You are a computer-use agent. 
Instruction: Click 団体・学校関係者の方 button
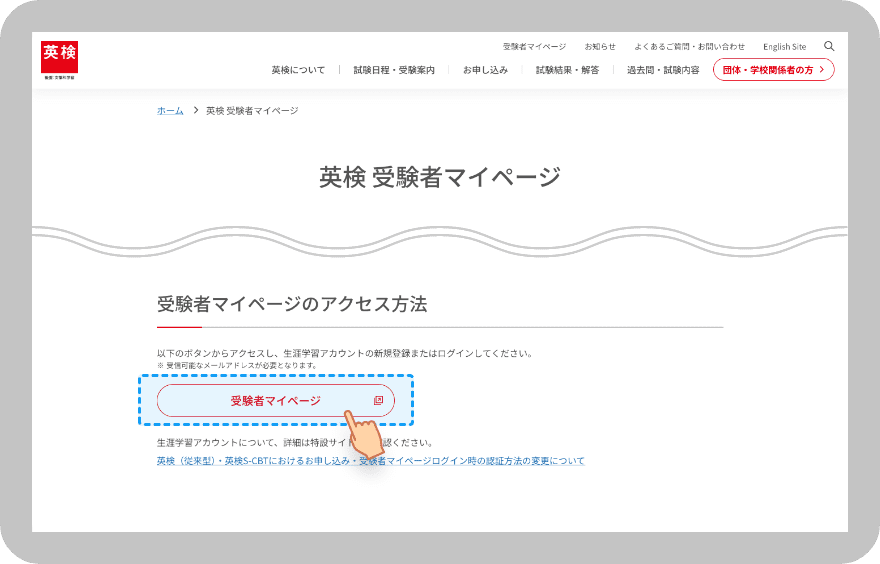[x=773, y=70]
